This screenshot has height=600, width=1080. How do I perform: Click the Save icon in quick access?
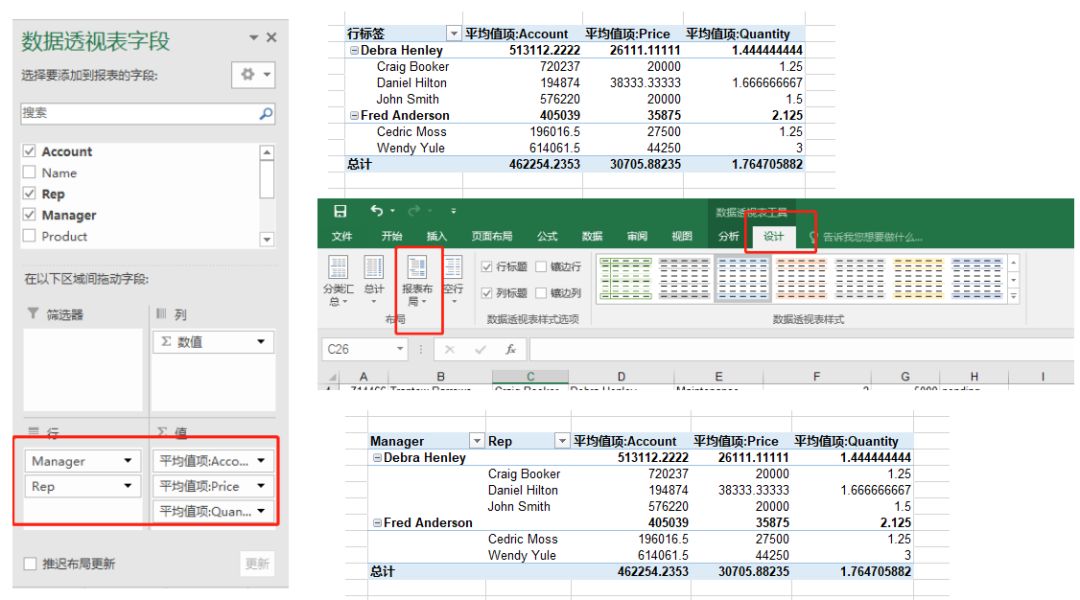[x=340, y=211]
